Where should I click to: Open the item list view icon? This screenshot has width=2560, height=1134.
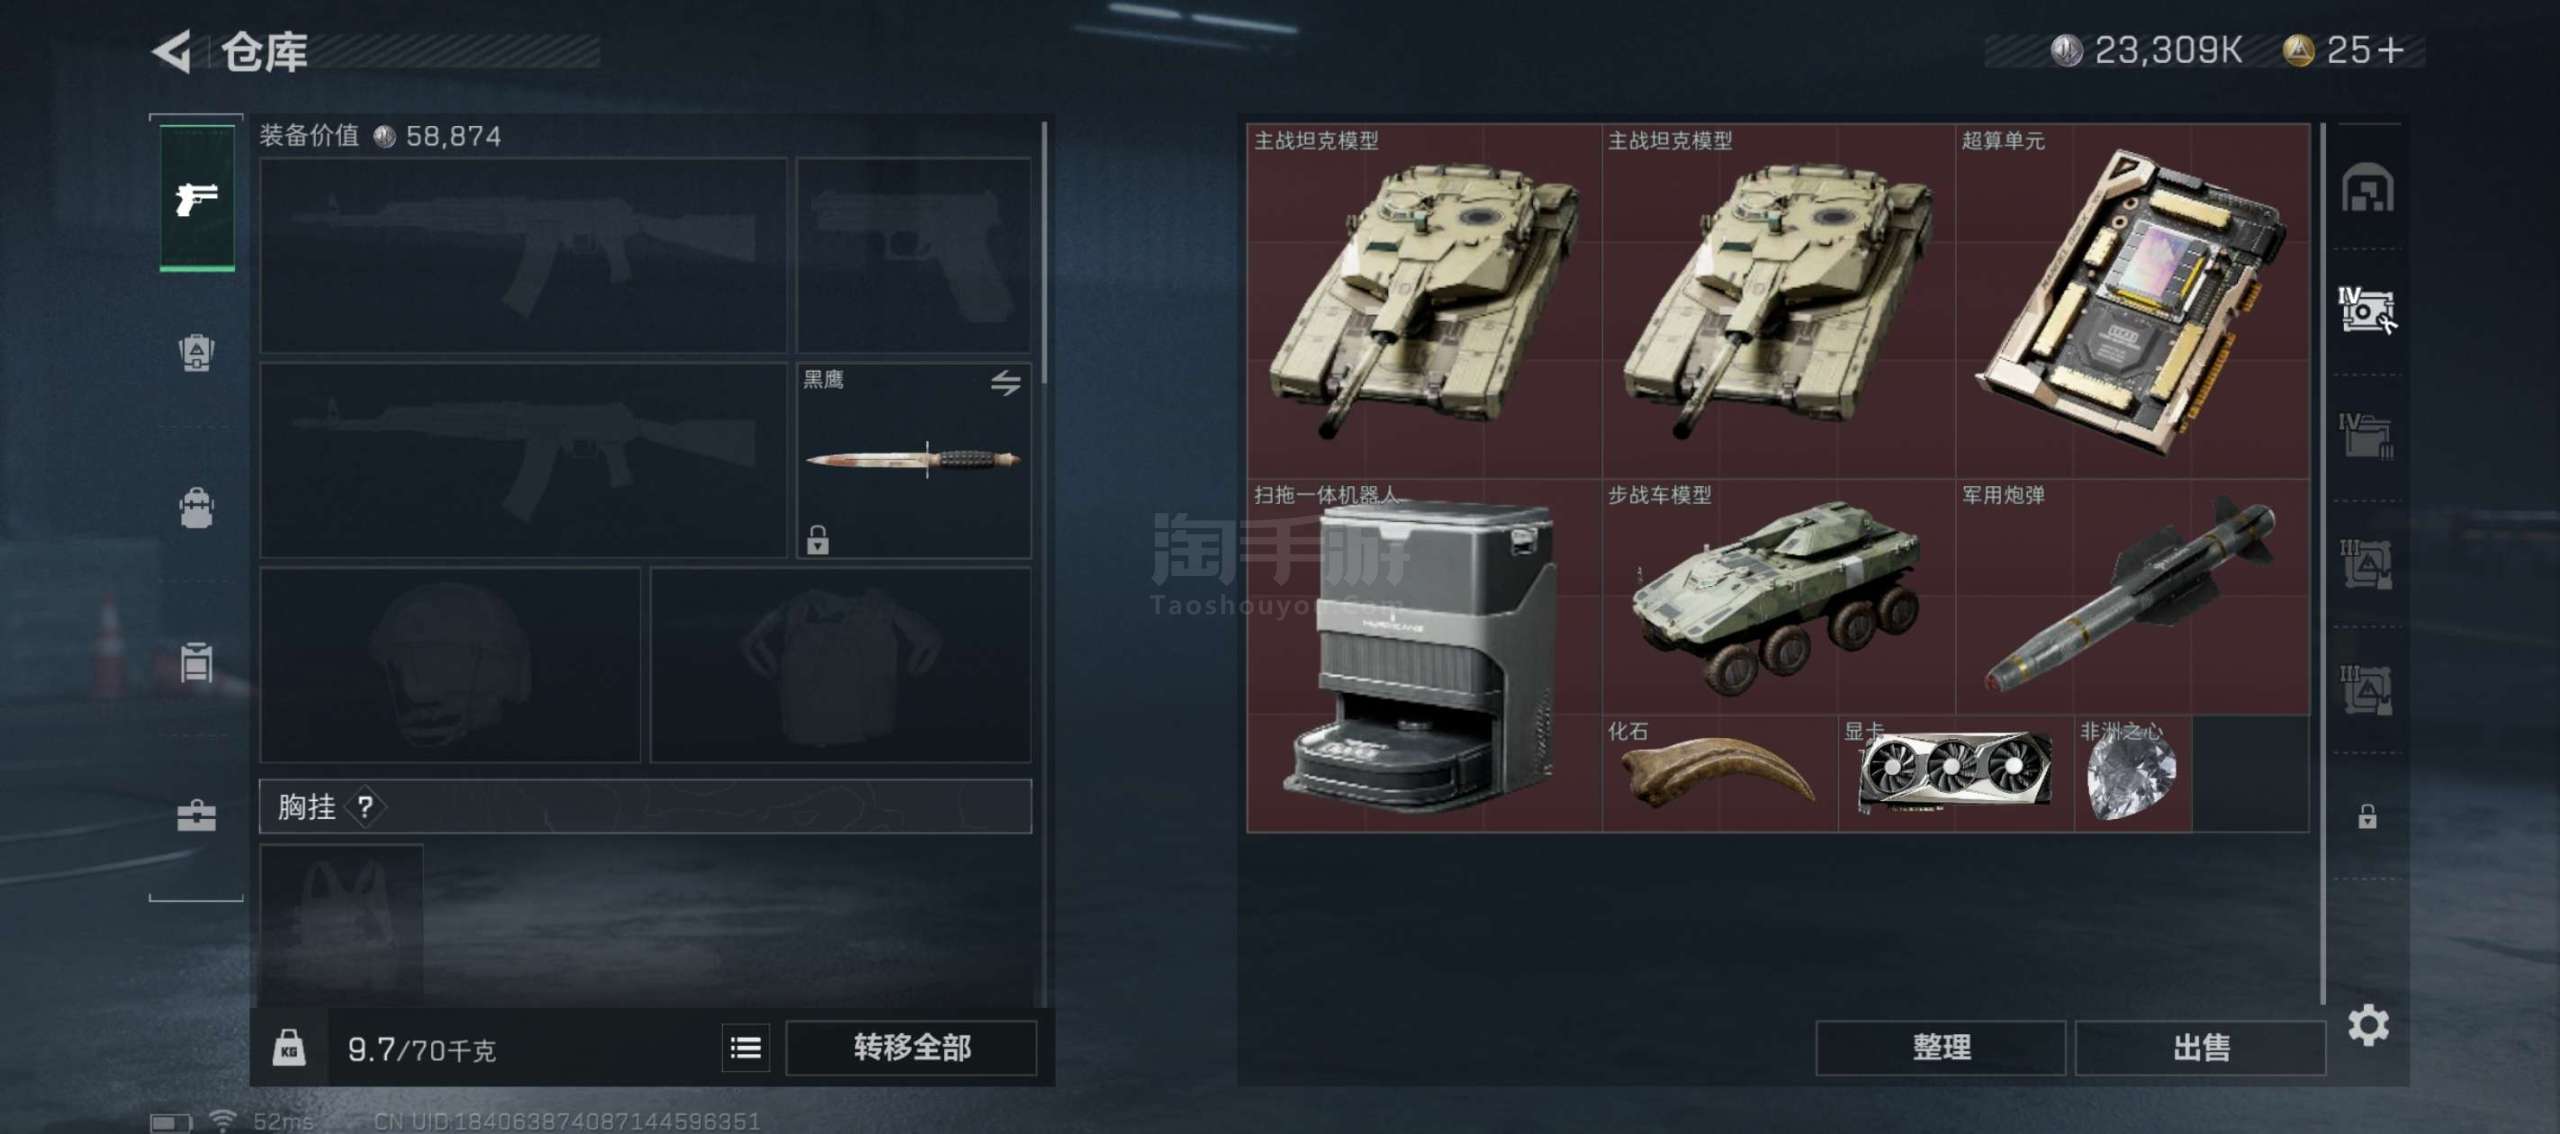click(x=745, y=1048)
